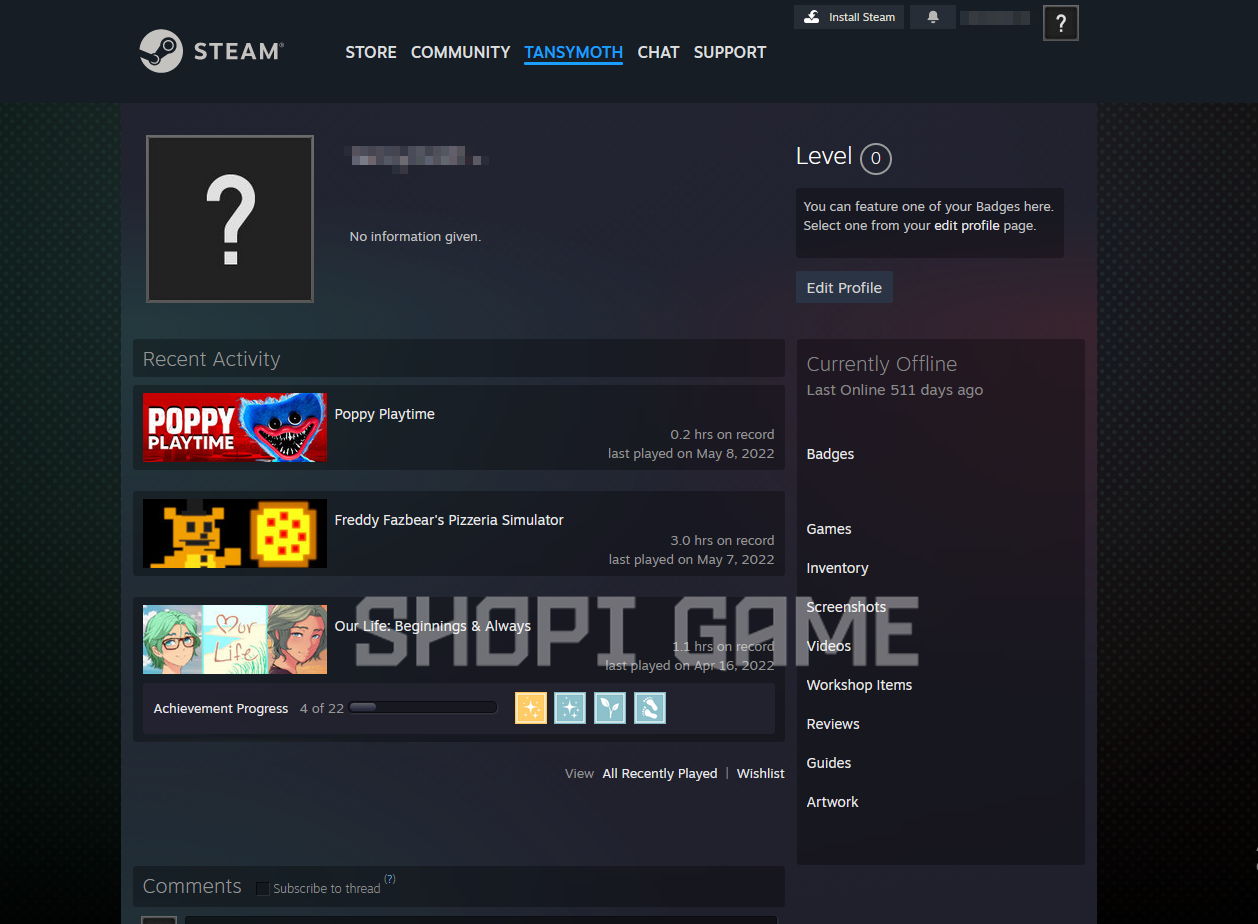View All Recently Played games
The image size is (1258, 924).
660,773
